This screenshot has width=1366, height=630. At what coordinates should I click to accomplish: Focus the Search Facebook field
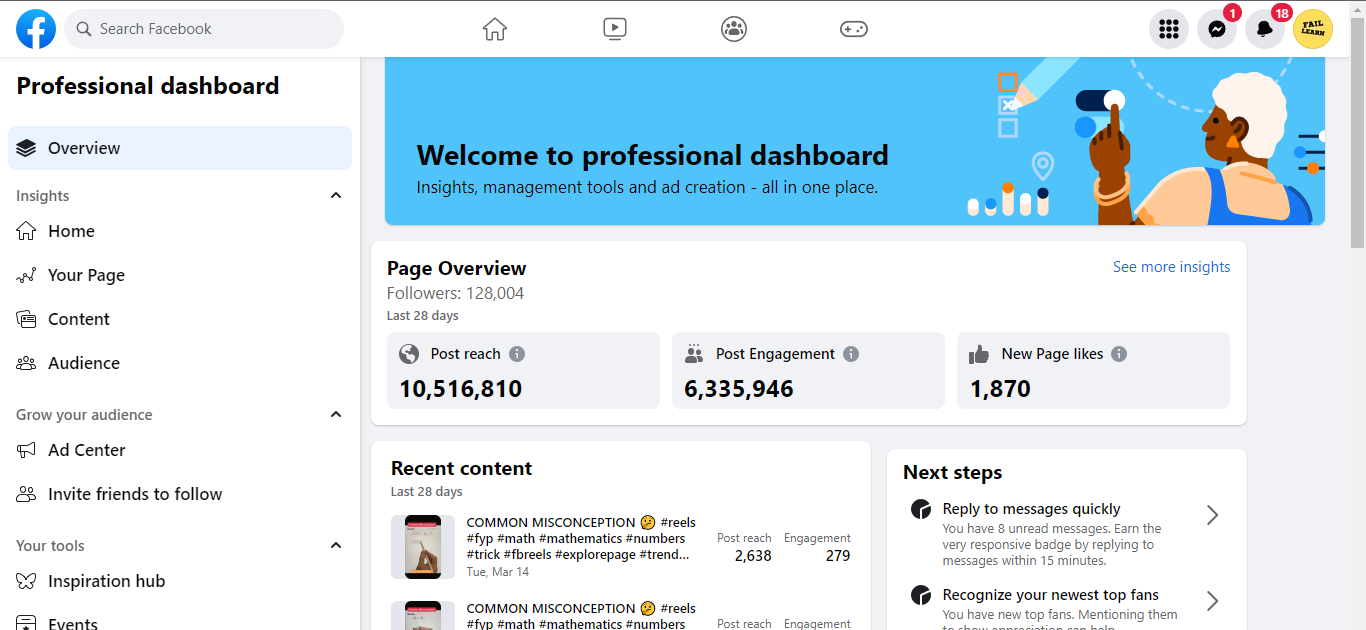click(204, 29)
